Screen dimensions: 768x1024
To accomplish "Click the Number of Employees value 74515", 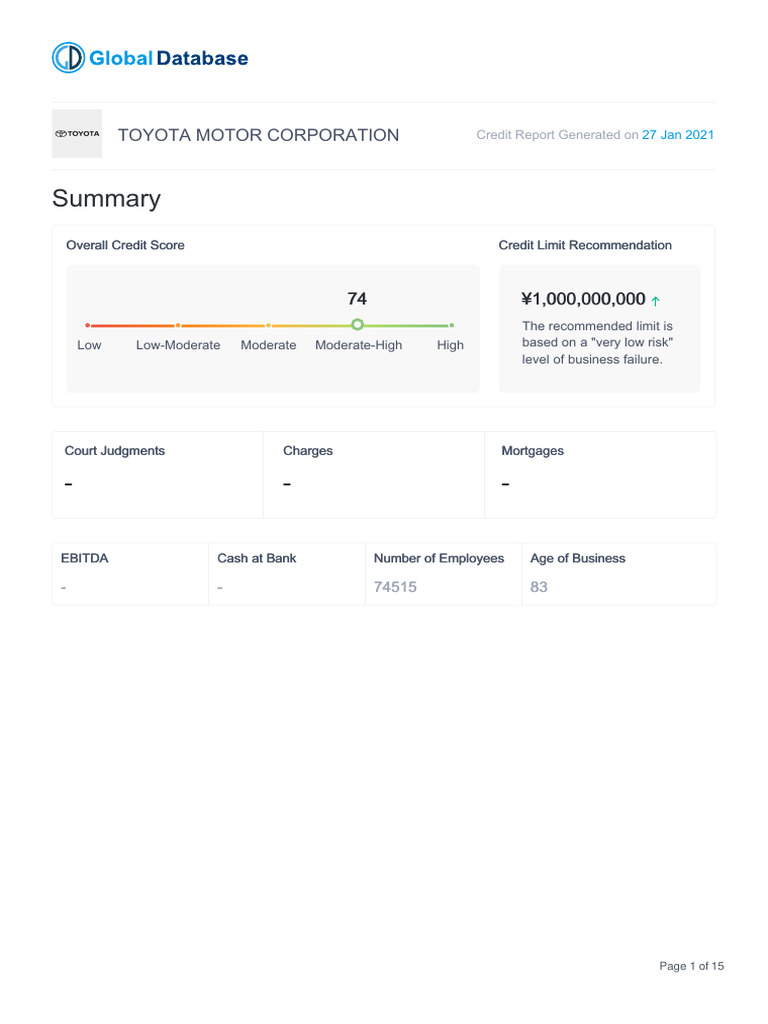I will point(395,587).
